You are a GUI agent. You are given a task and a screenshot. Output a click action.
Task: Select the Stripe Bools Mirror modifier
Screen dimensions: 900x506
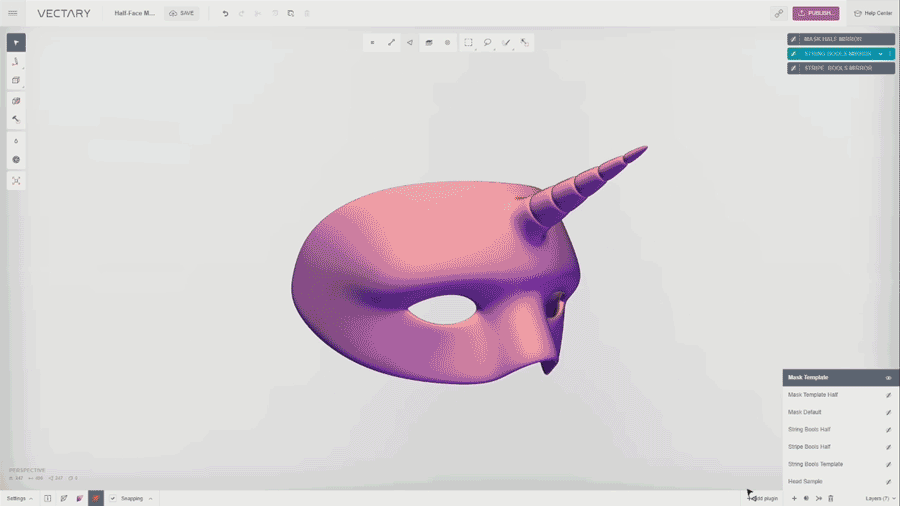(x=840, y=68)
